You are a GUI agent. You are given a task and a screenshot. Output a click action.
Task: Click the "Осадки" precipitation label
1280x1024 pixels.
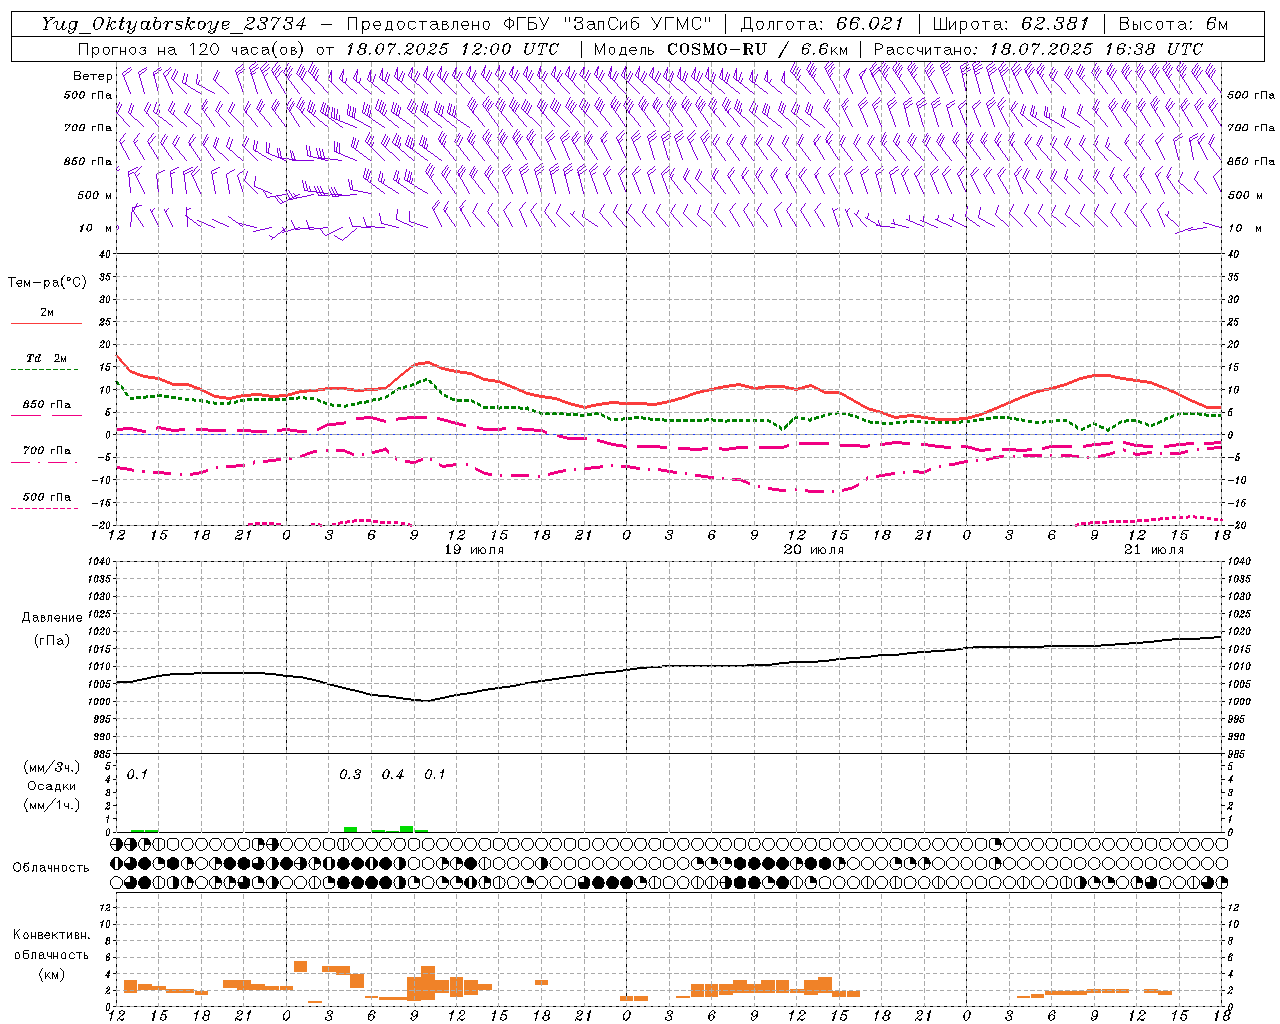[52, 786]
